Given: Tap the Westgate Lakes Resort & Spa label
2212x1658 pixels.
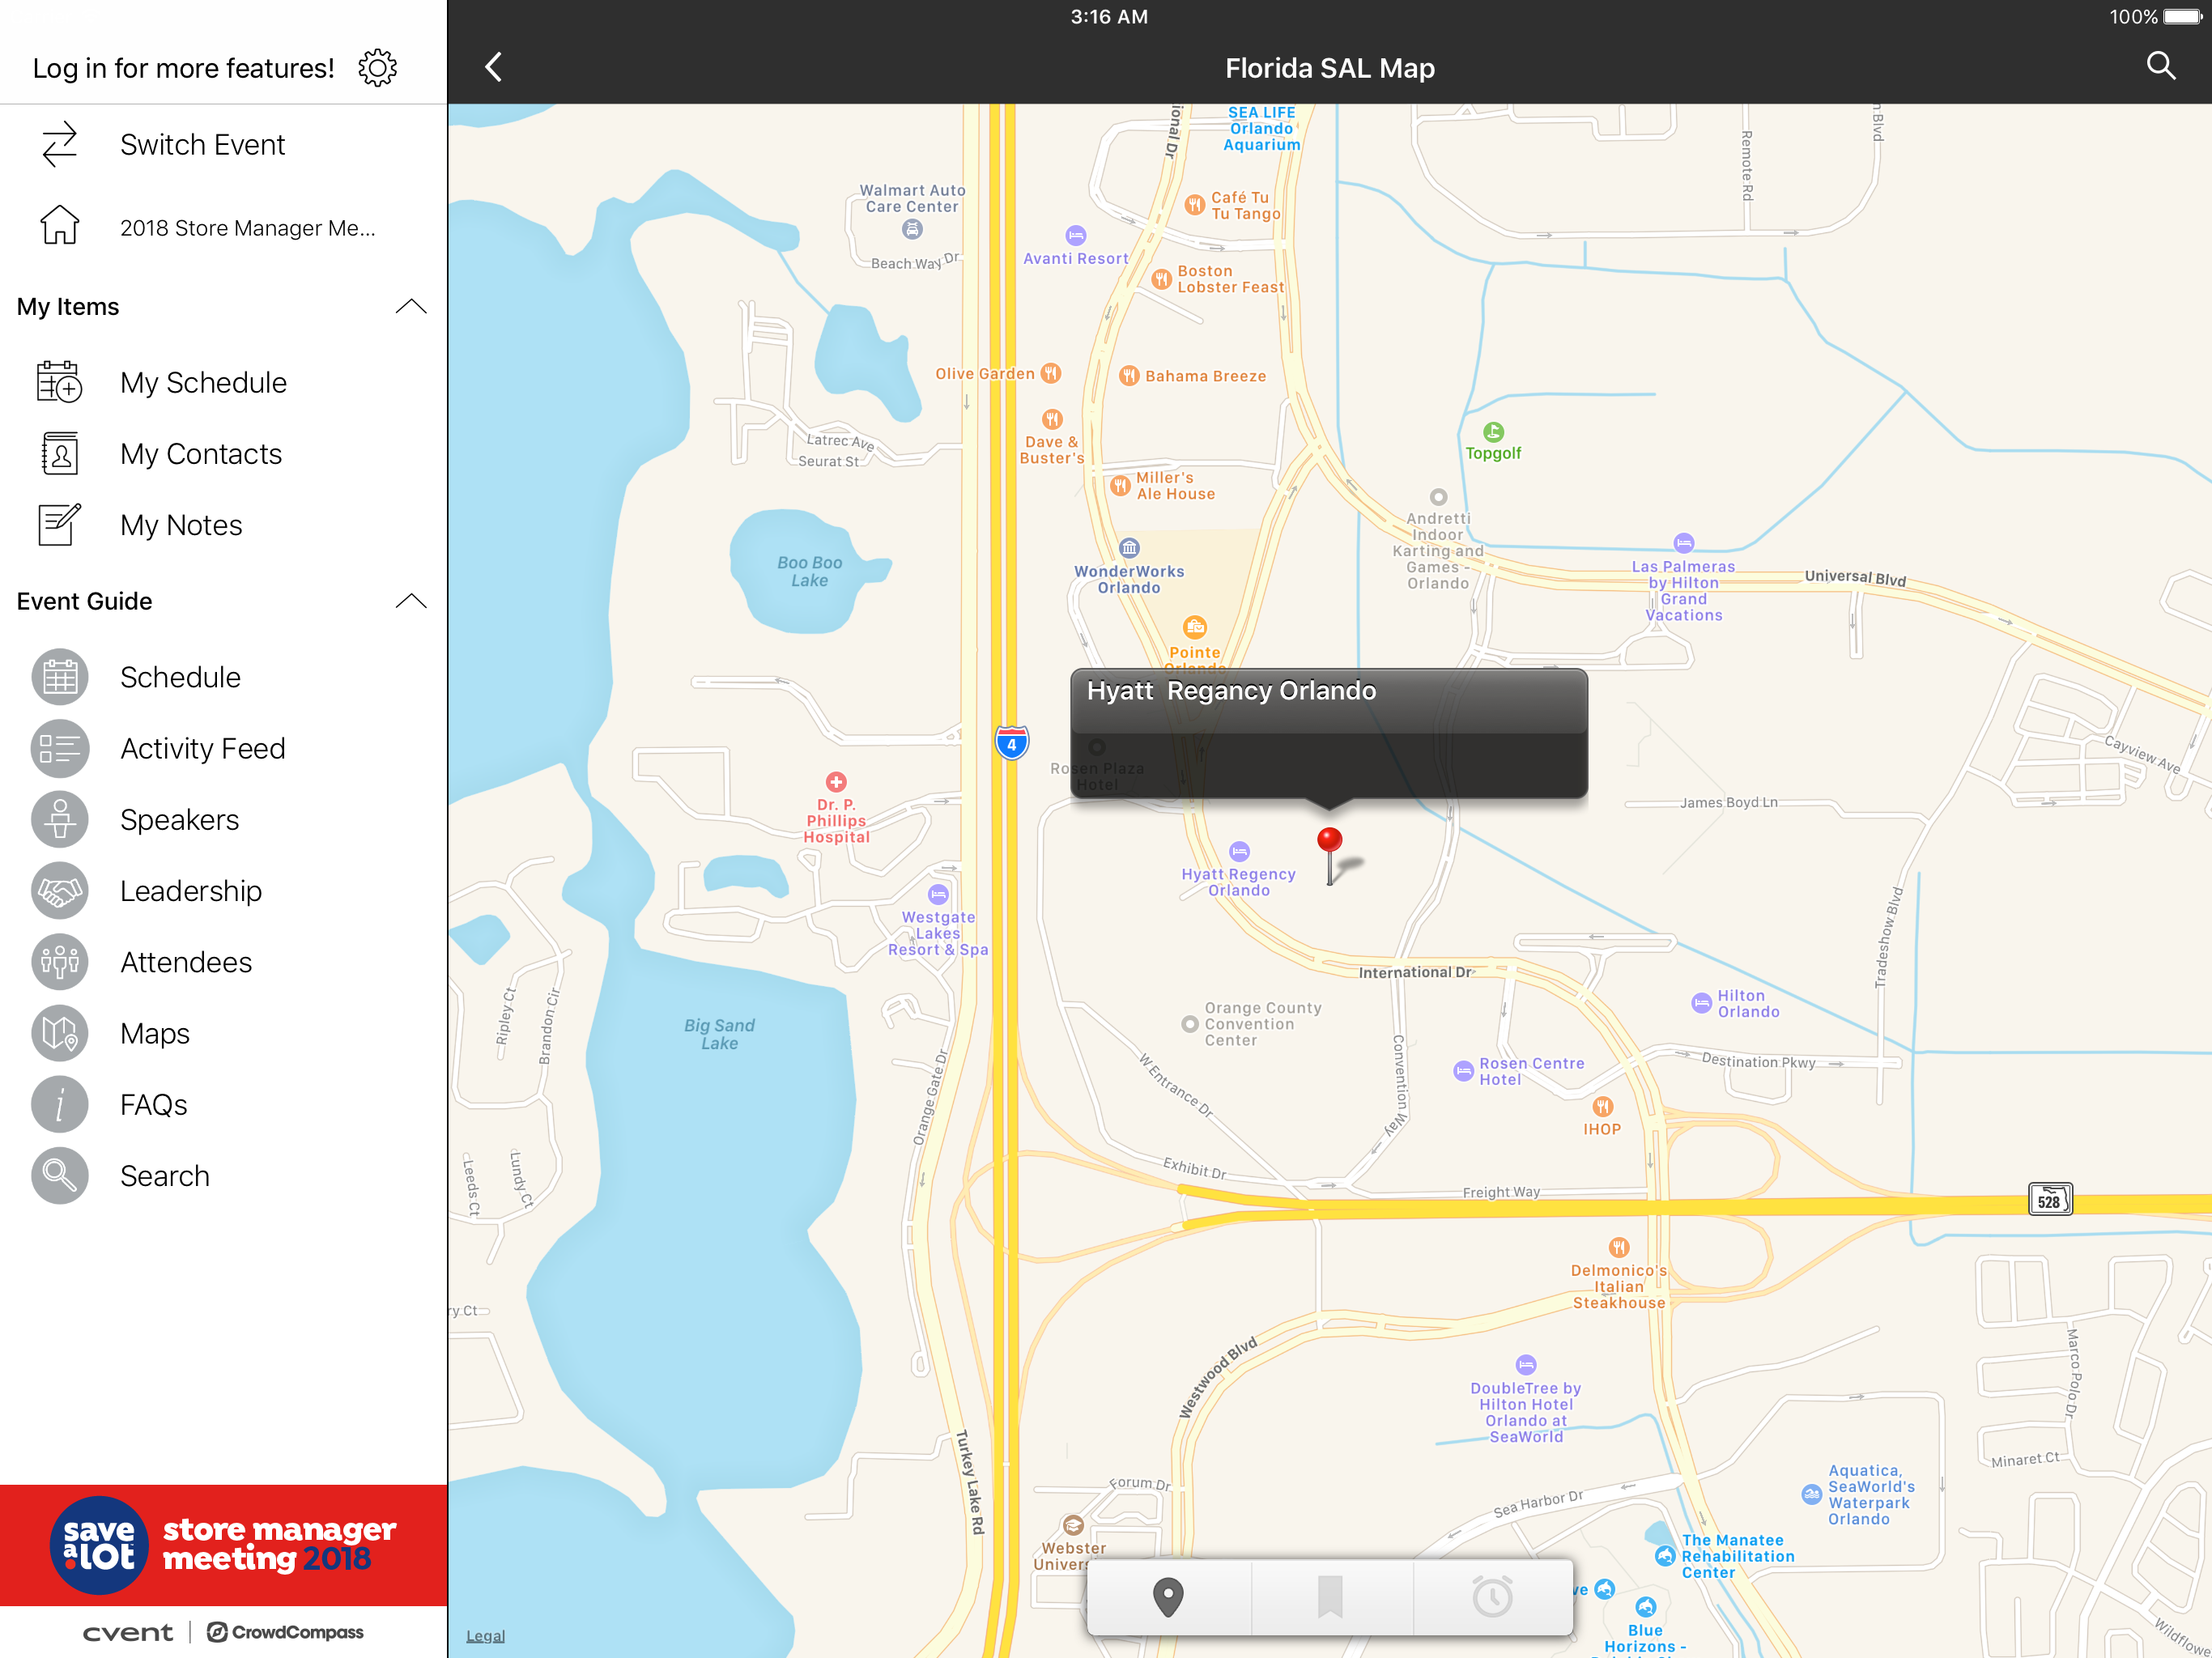Looking at the screenshot, I should point(938,933).
